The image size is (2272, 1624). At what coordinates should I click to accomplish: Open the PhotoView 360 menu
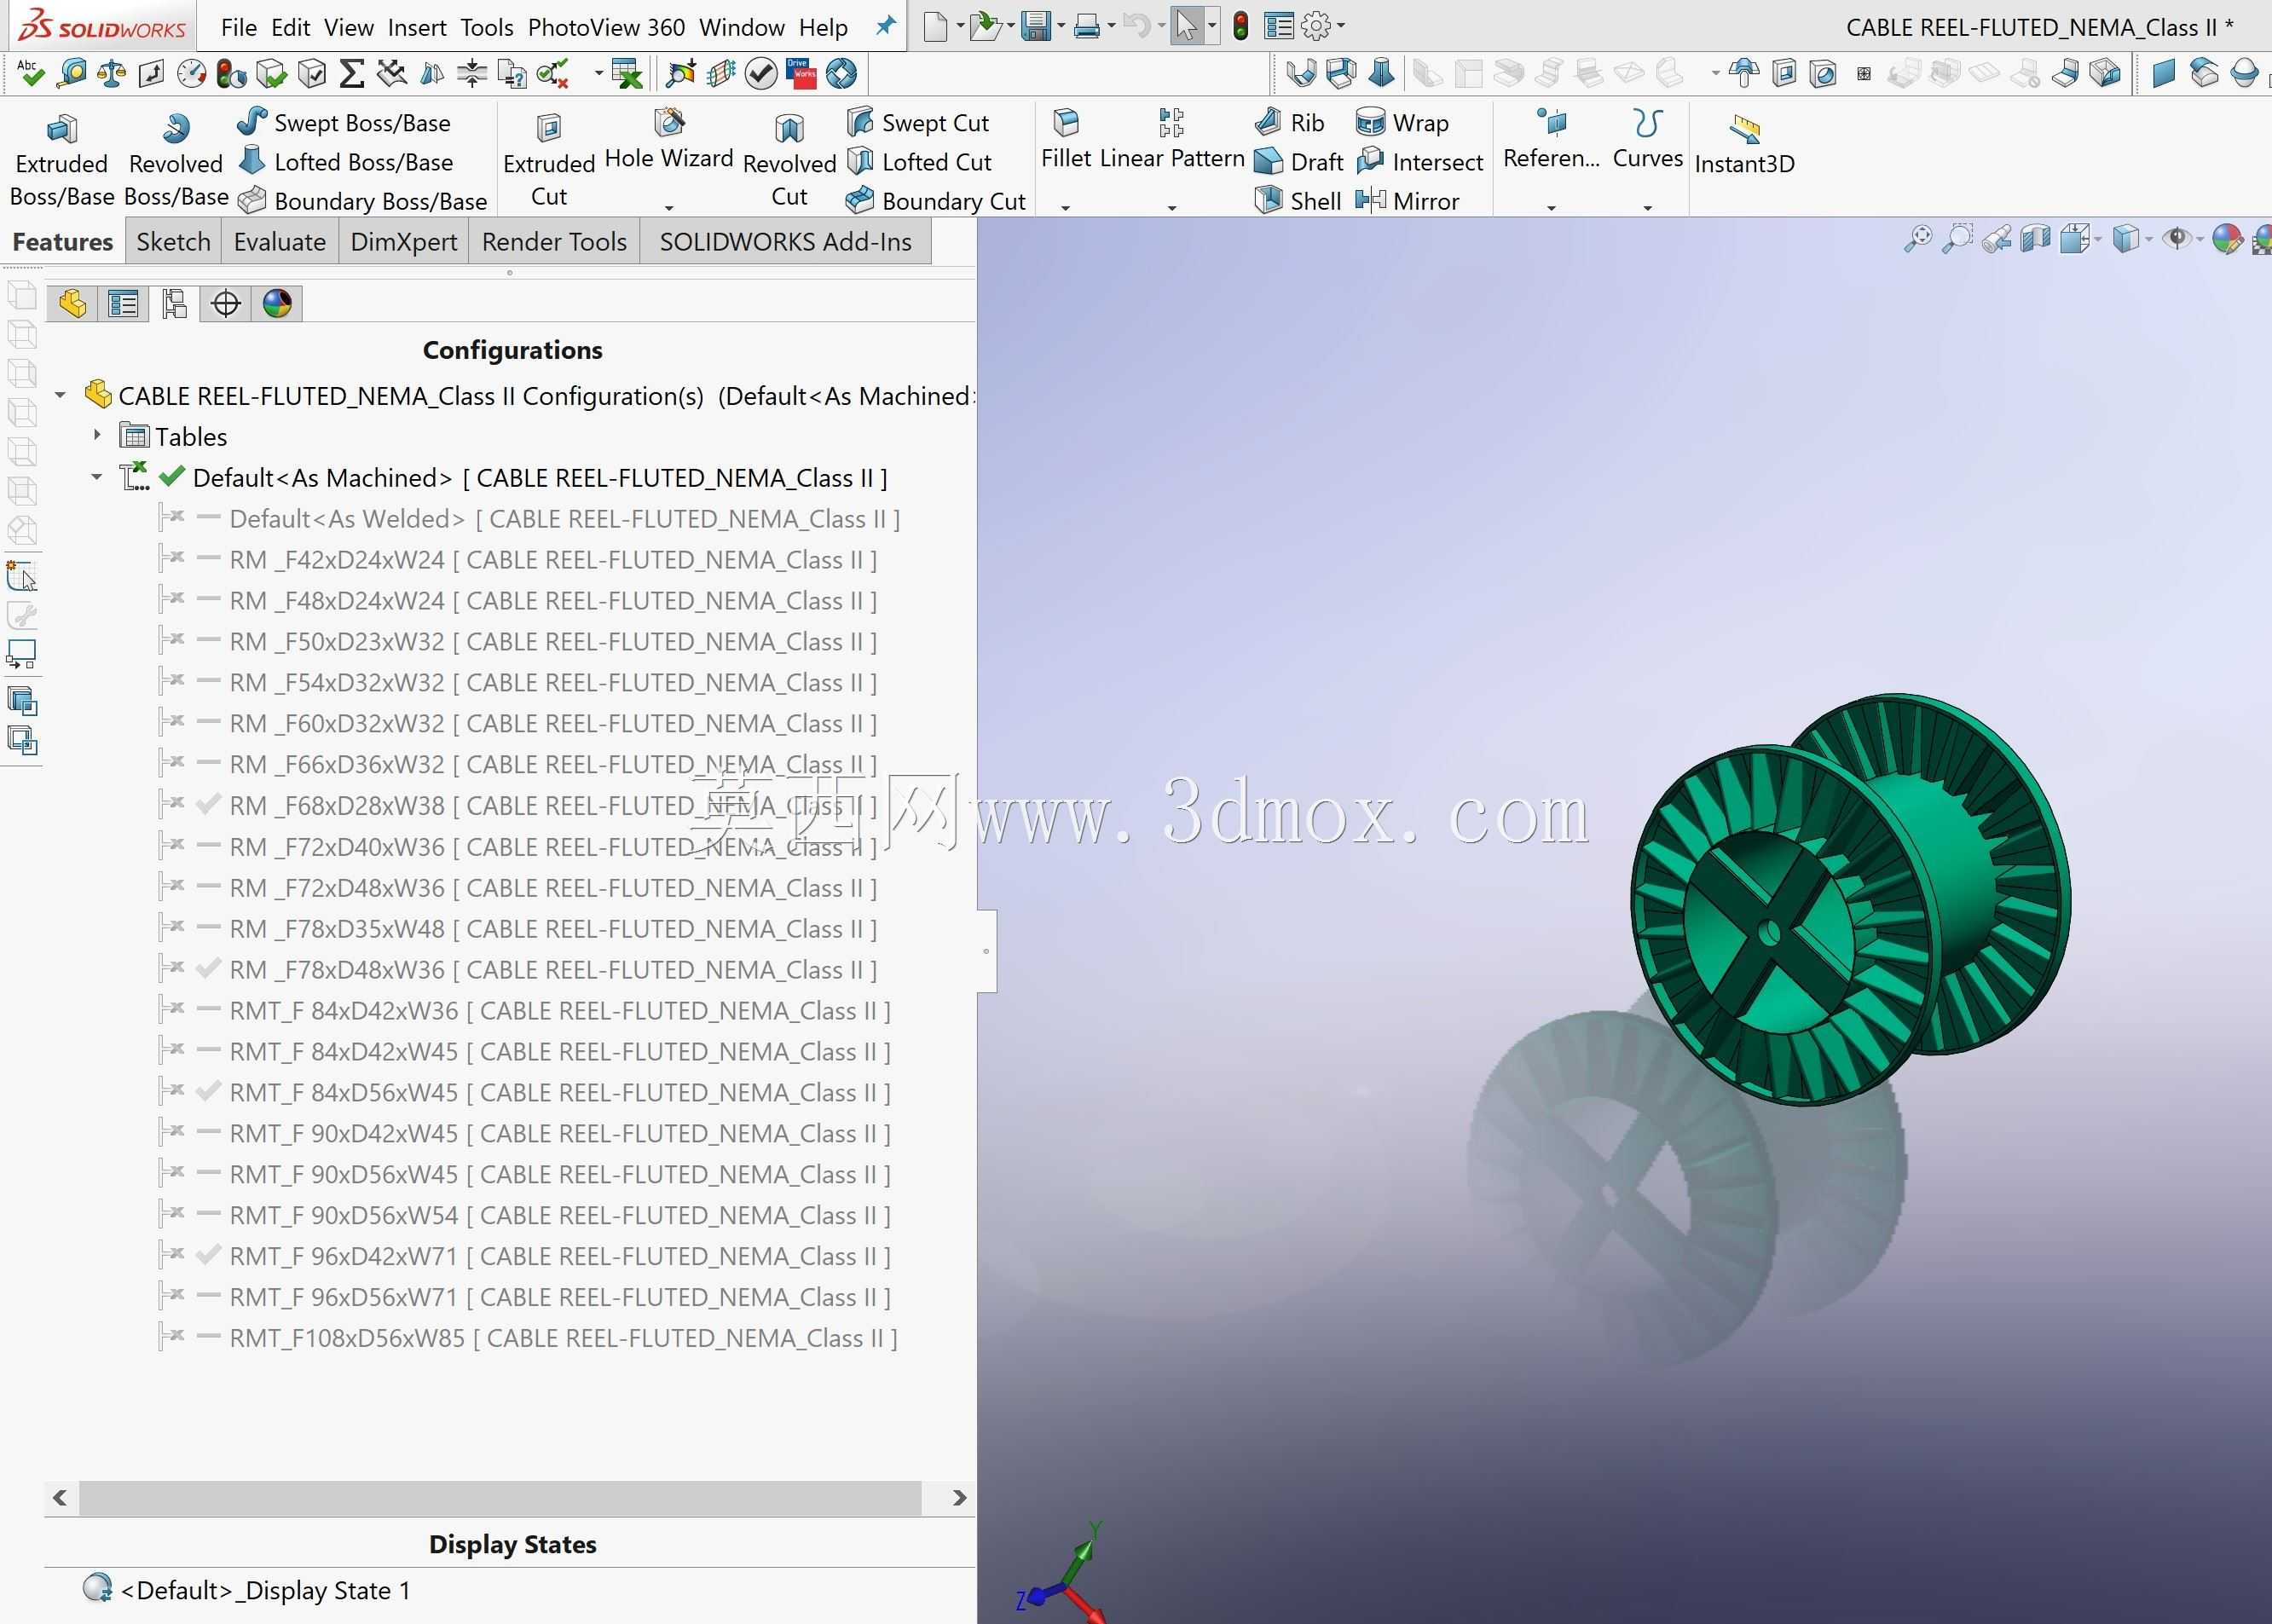tap(606, 27)
